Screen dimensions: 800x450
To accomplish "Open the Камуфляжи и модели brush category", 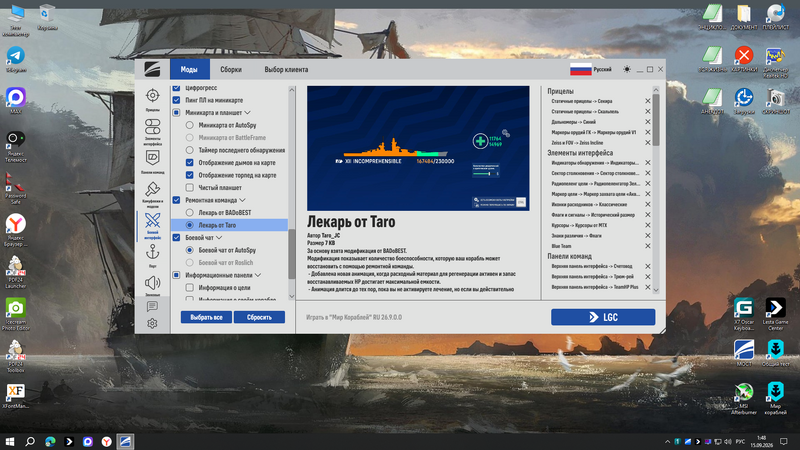I will 153,189.
